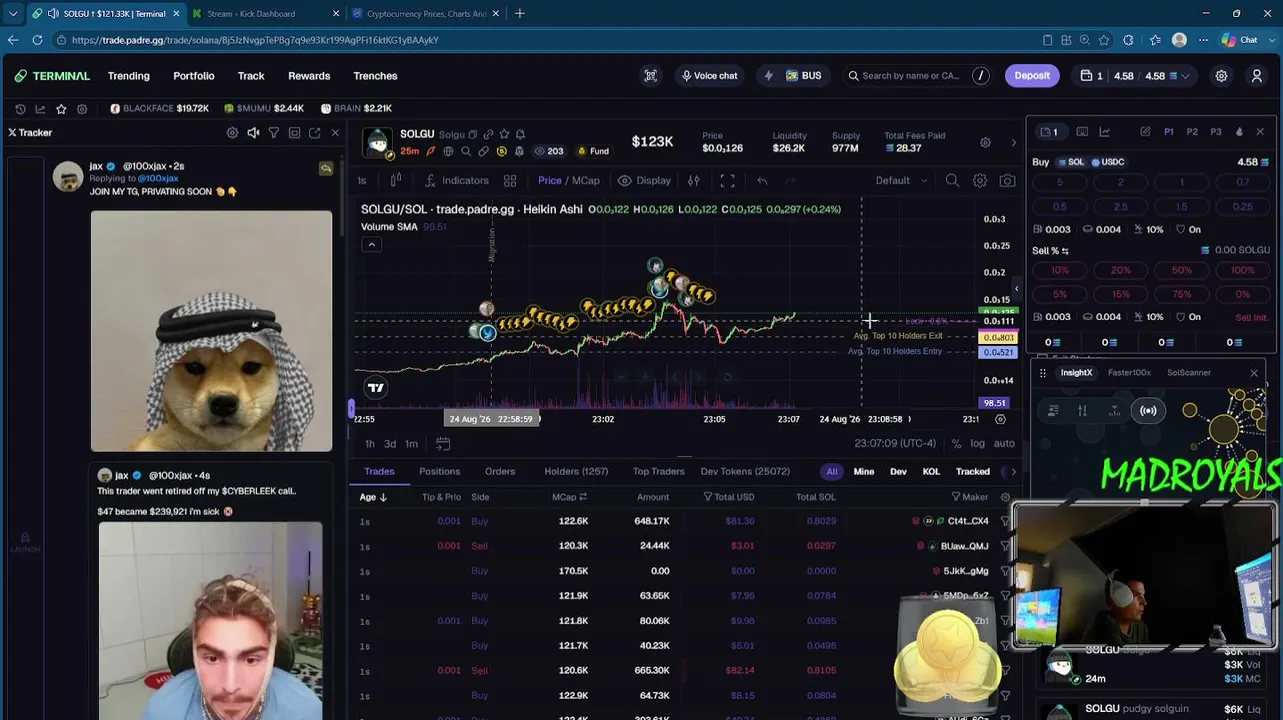The height and width of the screenshot is (720, 1283).
Task: Sell 100% of SOLGU holdings
Action: coord(1242,270)
